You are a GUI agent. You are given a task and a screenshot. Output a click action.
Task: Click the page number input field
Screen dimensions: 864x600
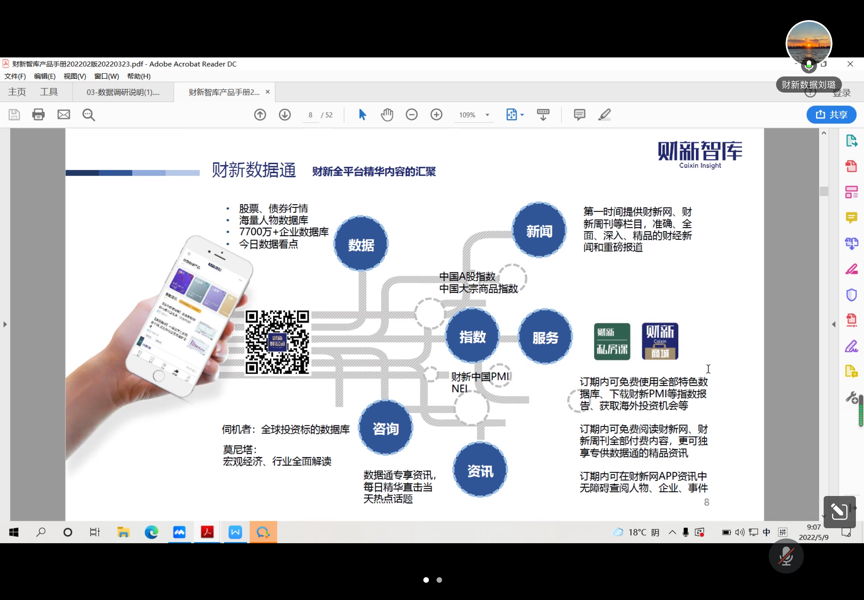pos(311,115)
